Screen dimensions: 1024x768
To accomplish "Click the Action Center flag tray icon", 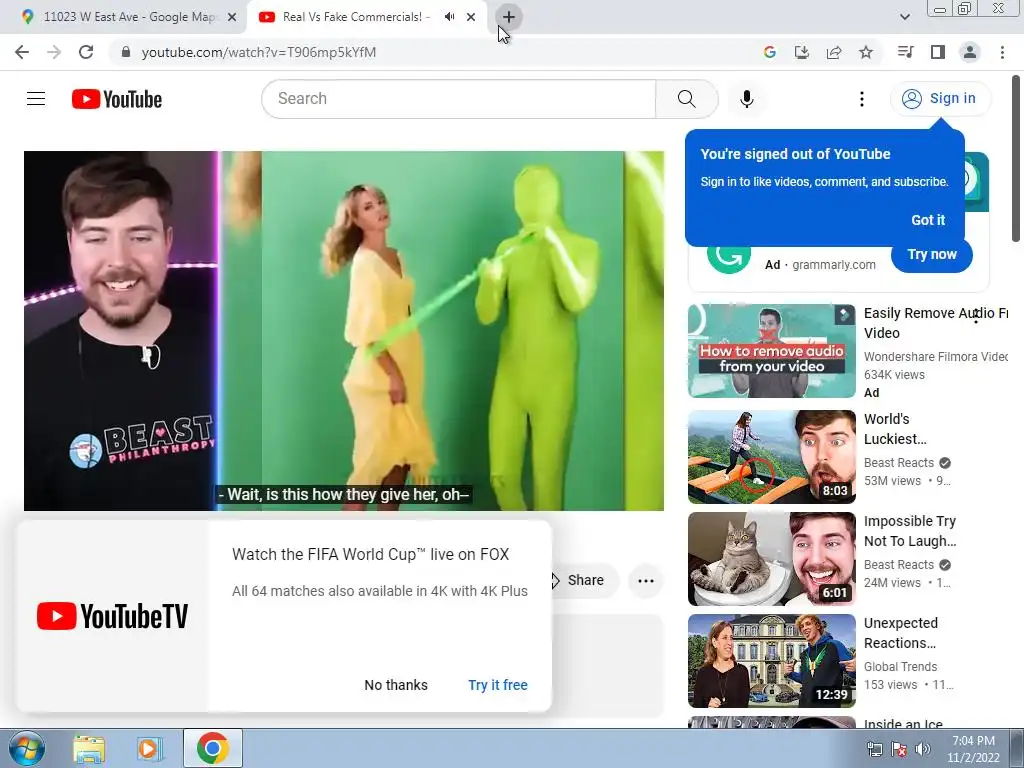I will 899,749.
